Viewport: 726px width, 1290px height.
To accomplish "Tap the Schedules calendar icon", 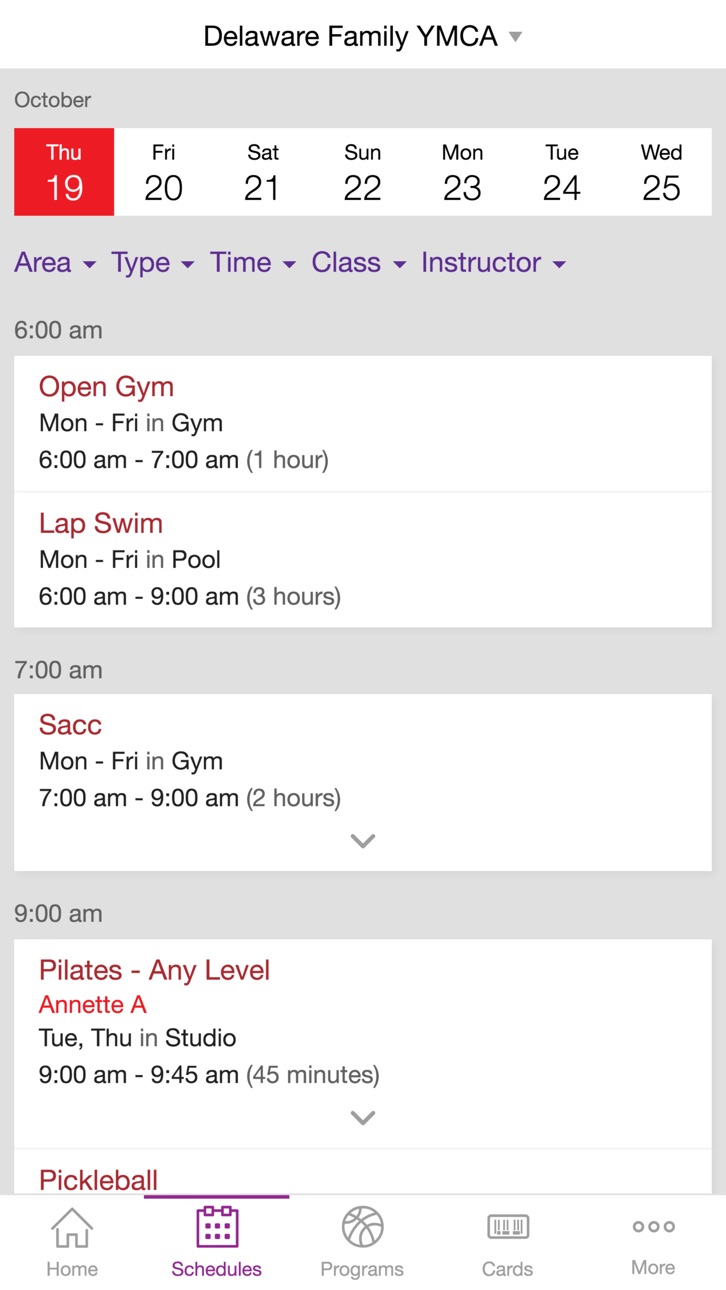I will pos(216,1226).
